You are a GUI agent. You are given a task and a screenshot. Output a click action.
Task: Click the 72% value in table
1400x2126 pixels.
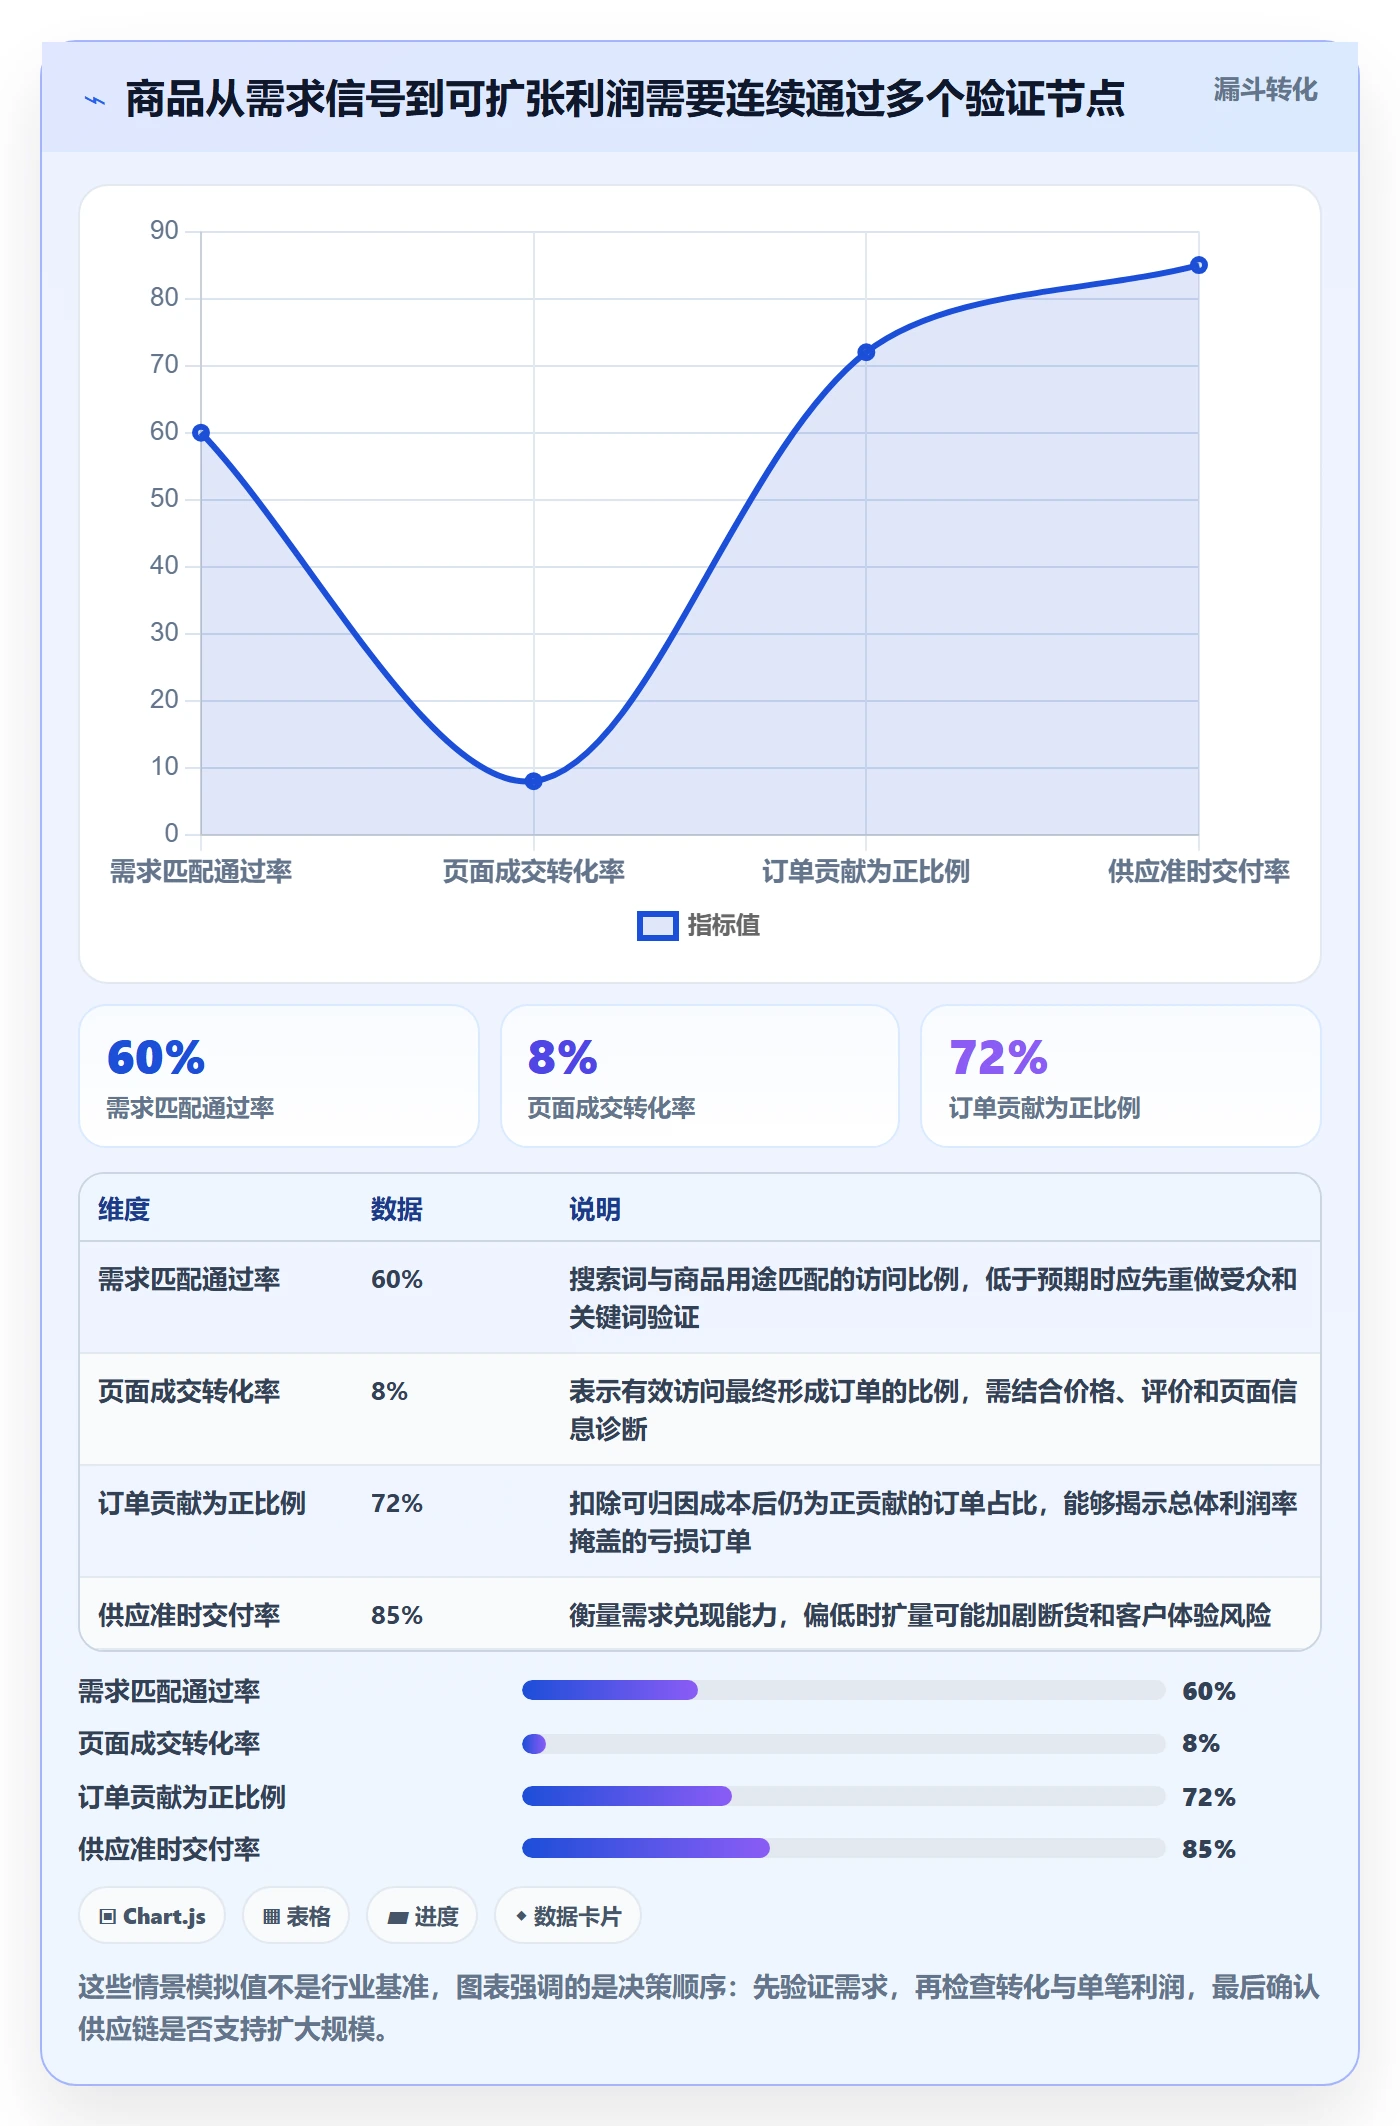(397, 1503)
